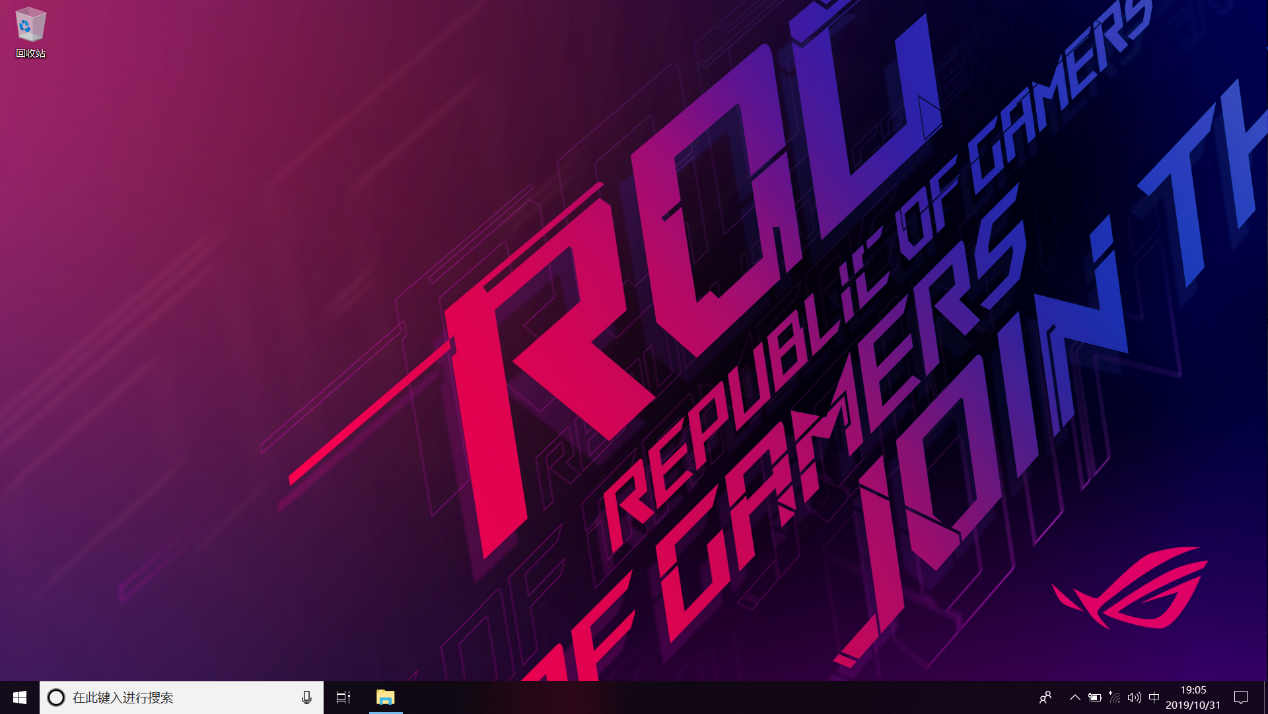This screenshot has width=1268, height=714.
Task: Click the Cortana circle icon
Action: (56, 697)
